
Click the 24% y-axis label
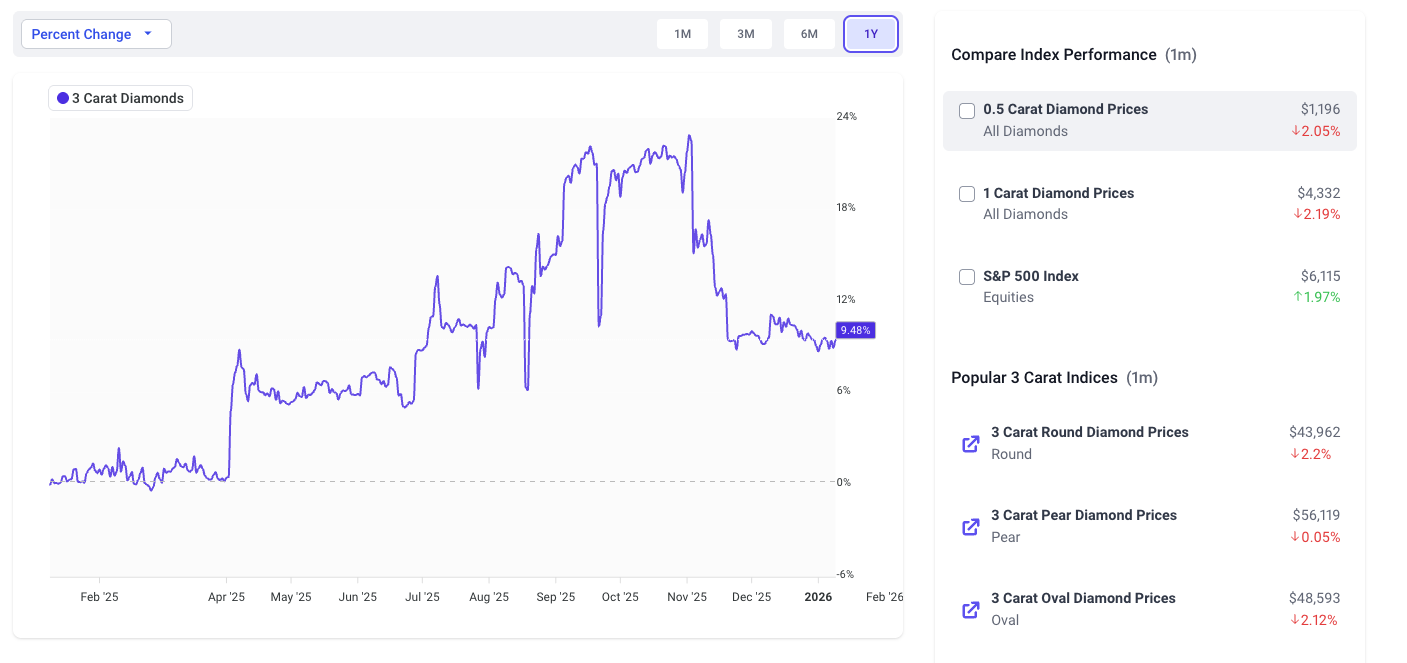846,116
